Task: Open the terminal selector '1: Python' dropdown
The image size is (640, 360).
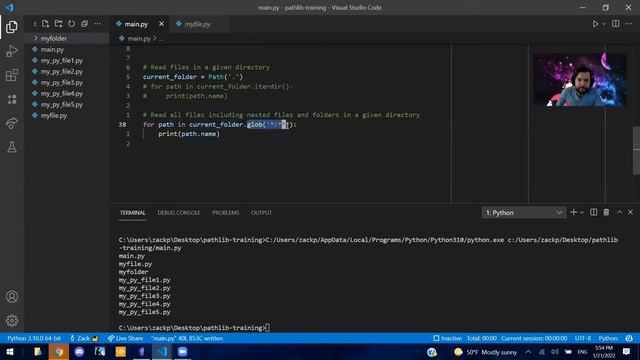Action: pos(524,213)
